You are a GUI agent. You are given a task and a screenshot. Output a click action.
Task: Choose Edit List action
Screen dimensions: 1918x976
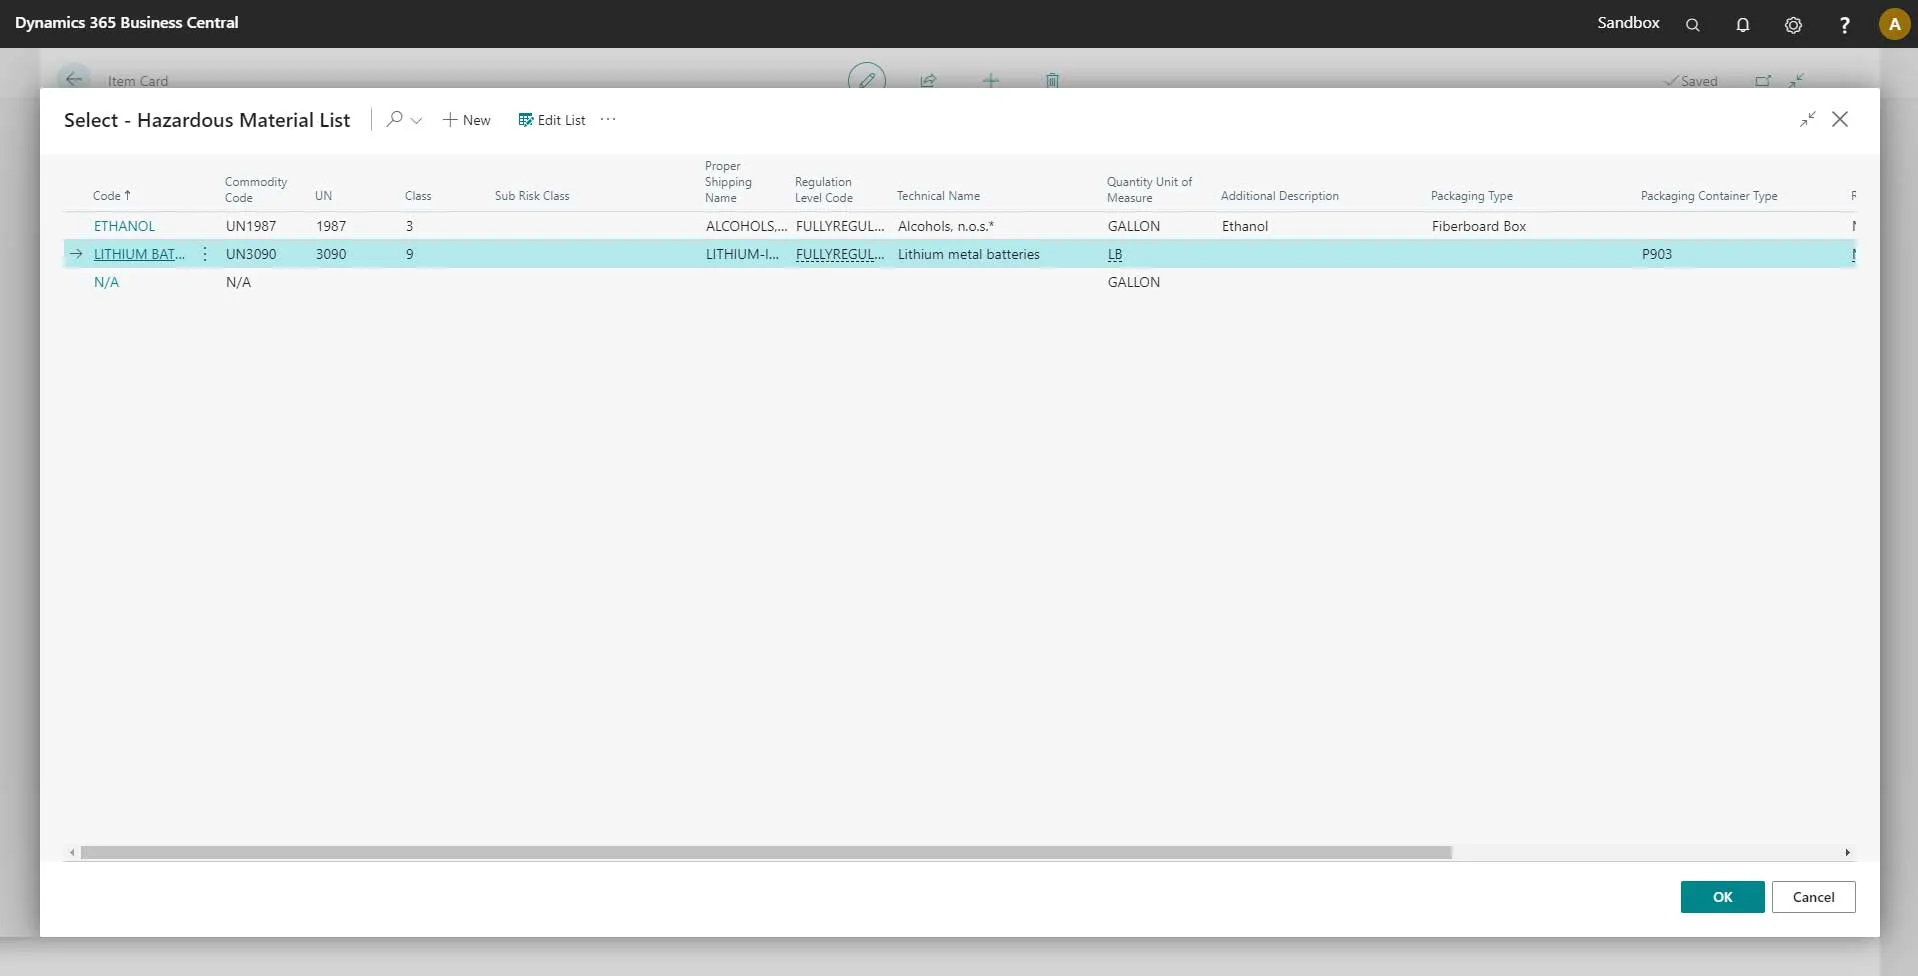pyautogui.click(x=552, y=120)
